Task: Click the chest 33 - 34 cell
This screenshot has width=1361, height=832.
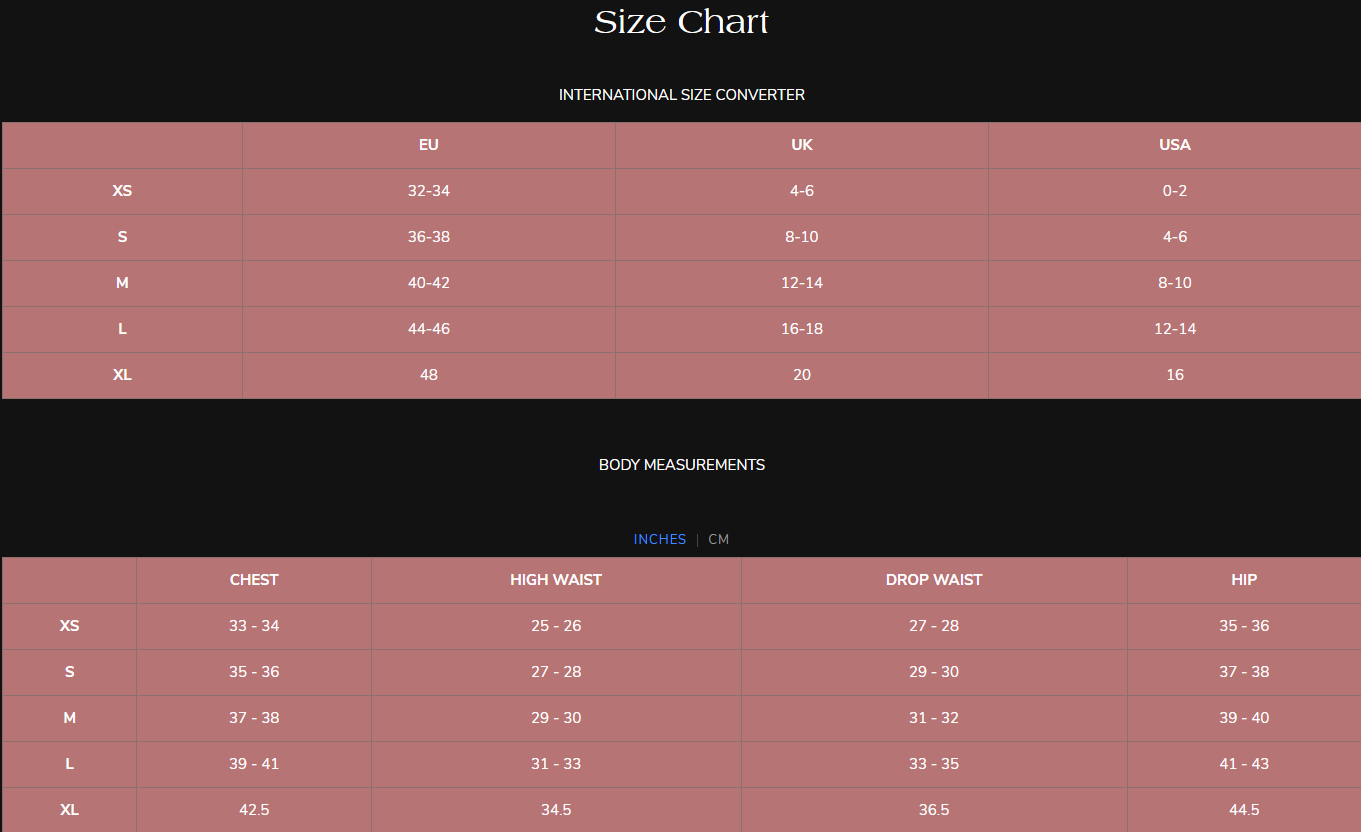Action: (x=254, y=626)
